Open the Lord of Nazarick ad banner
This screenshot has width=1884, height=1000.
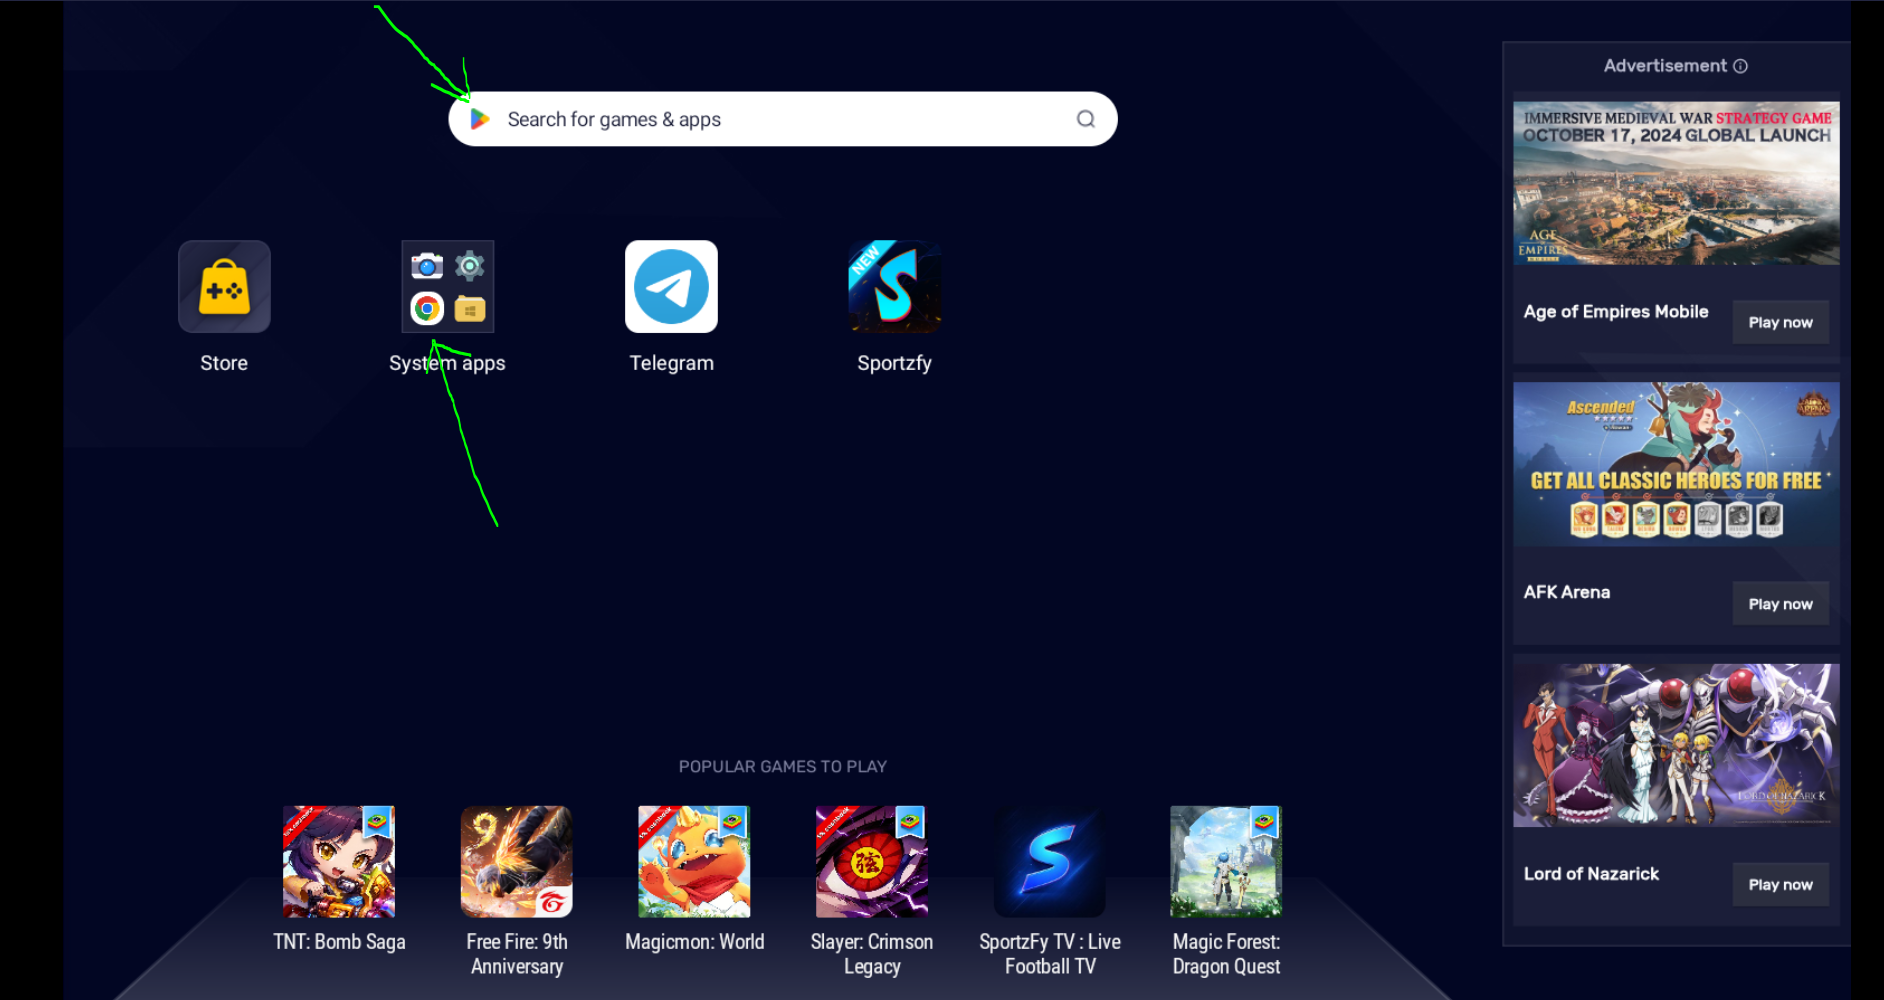click(x=1676, y=746)
